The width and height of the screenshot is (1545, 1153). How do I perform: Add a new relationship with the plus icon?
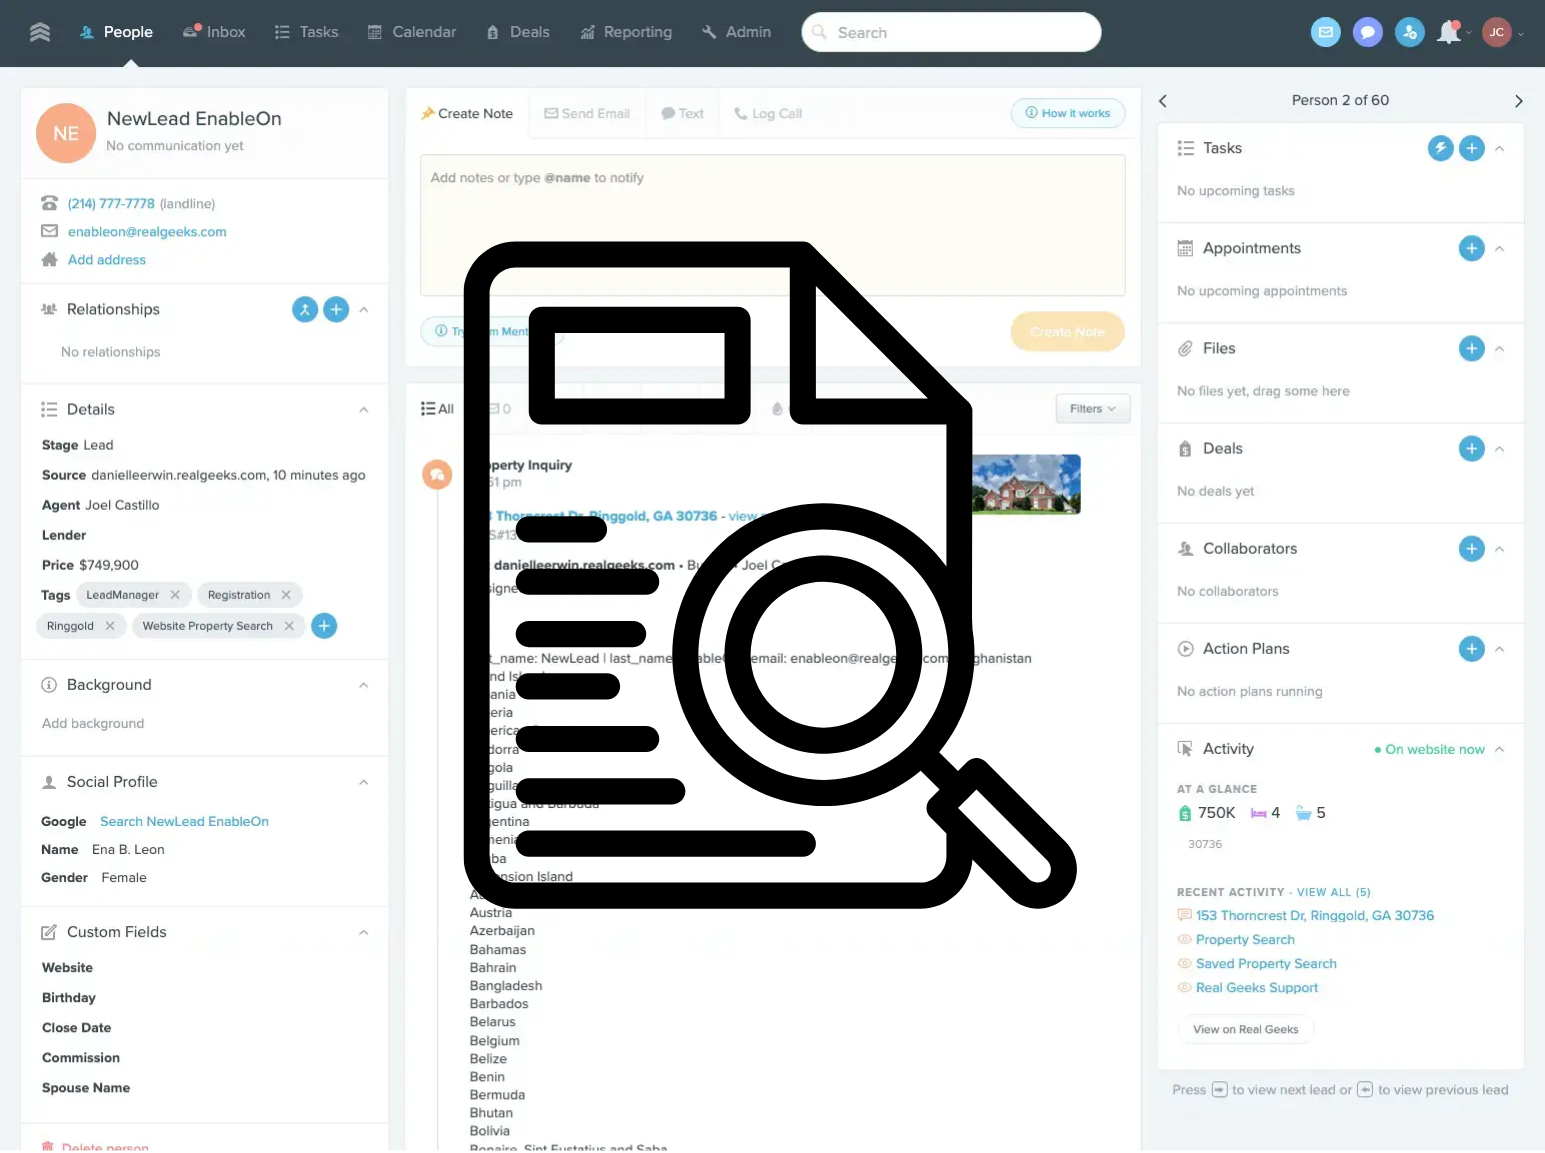point(337,310)
